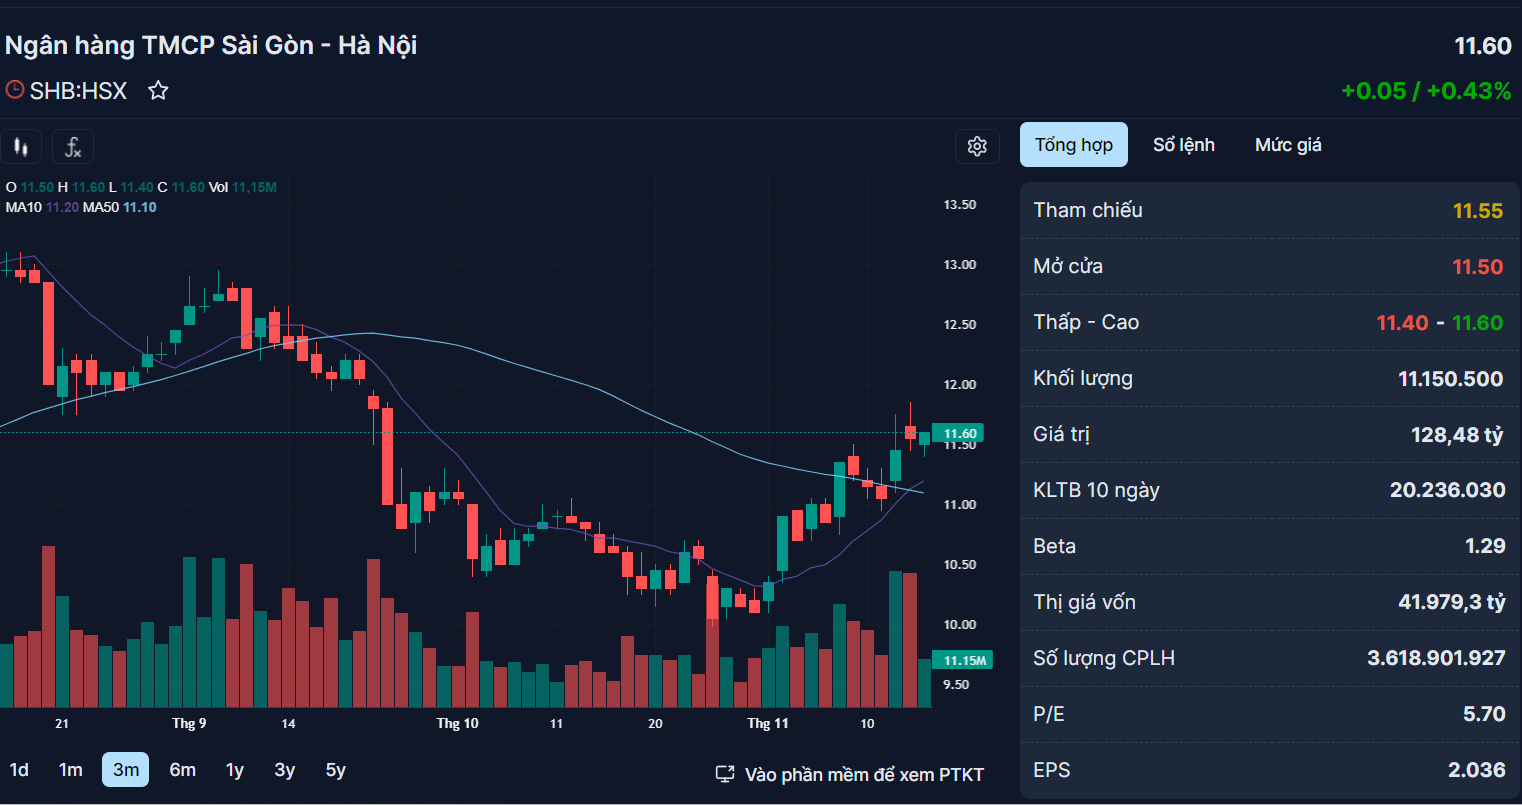Click the SHB:HSX ticker symbol

78,91
